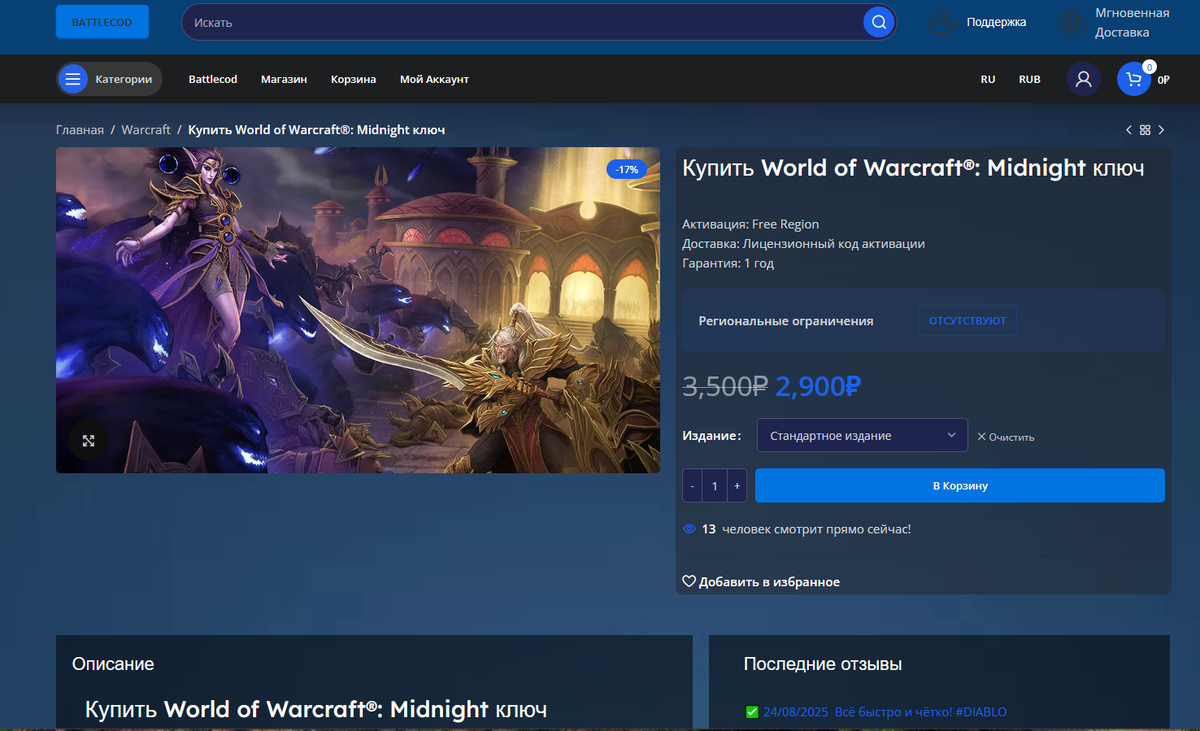Click the -17% discount badge
The height and width of the screenshot is (731, 1200).
click(x=627, y=169)
